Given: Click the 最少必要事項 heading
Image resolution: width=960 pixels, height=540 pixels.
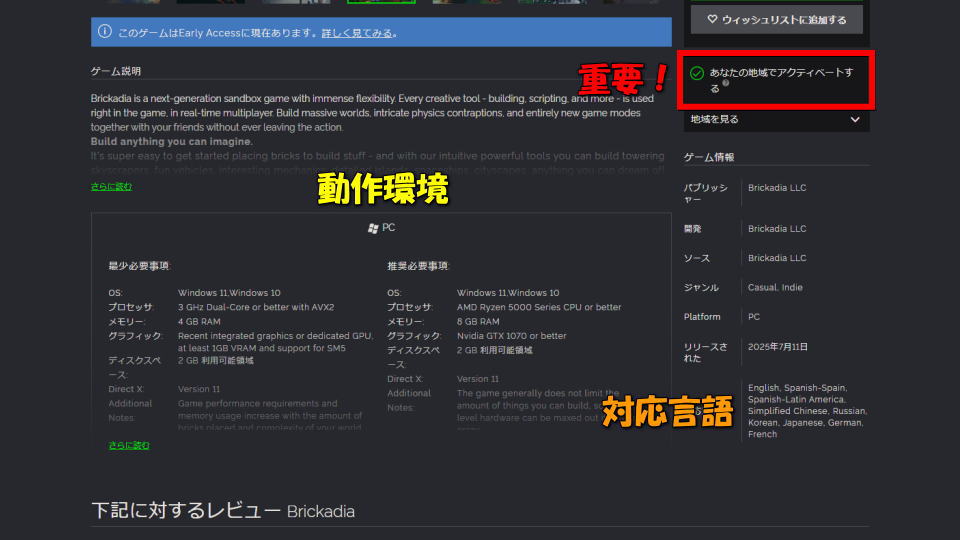Looking at the screenshot, I should point(139,266).
